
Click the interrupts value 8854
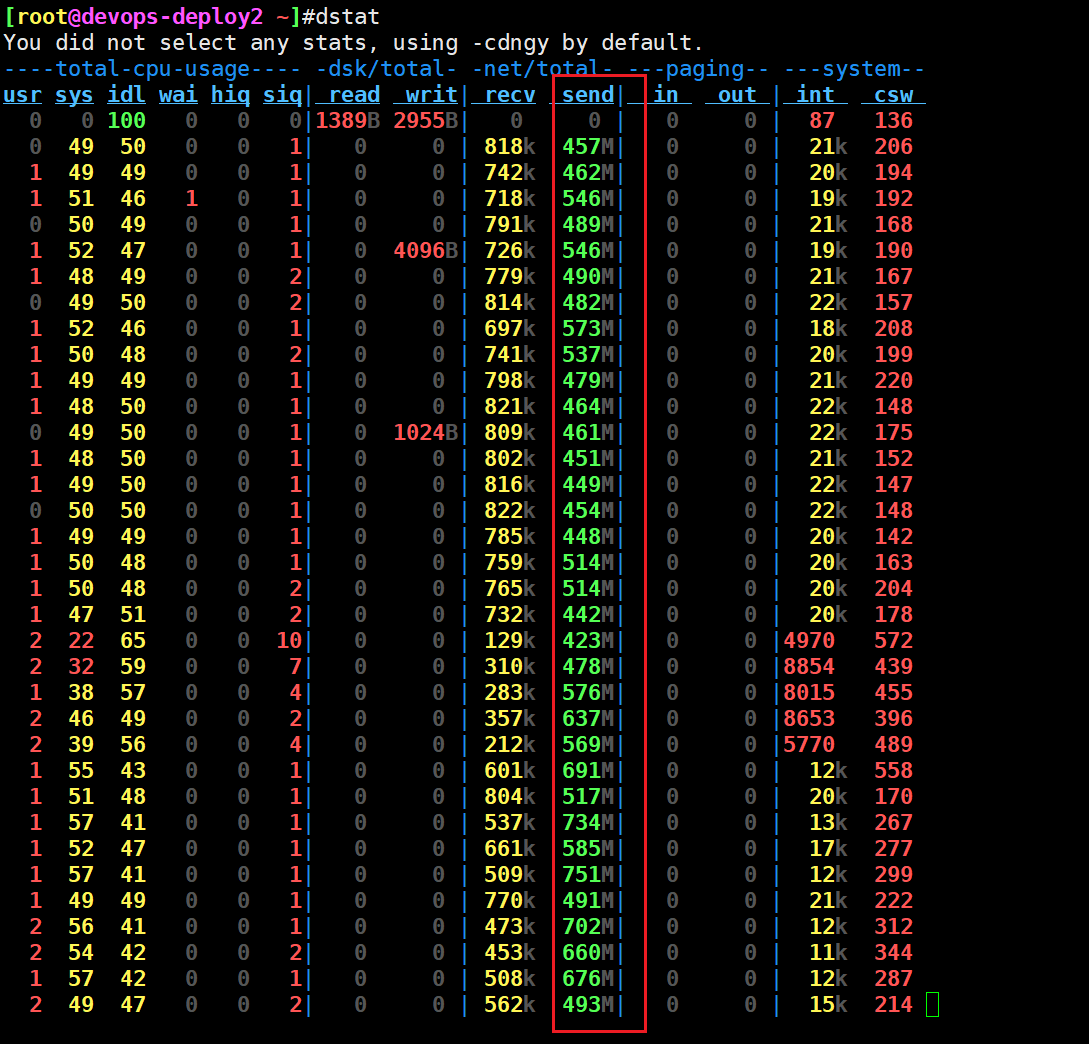click(x=809, y=667)
